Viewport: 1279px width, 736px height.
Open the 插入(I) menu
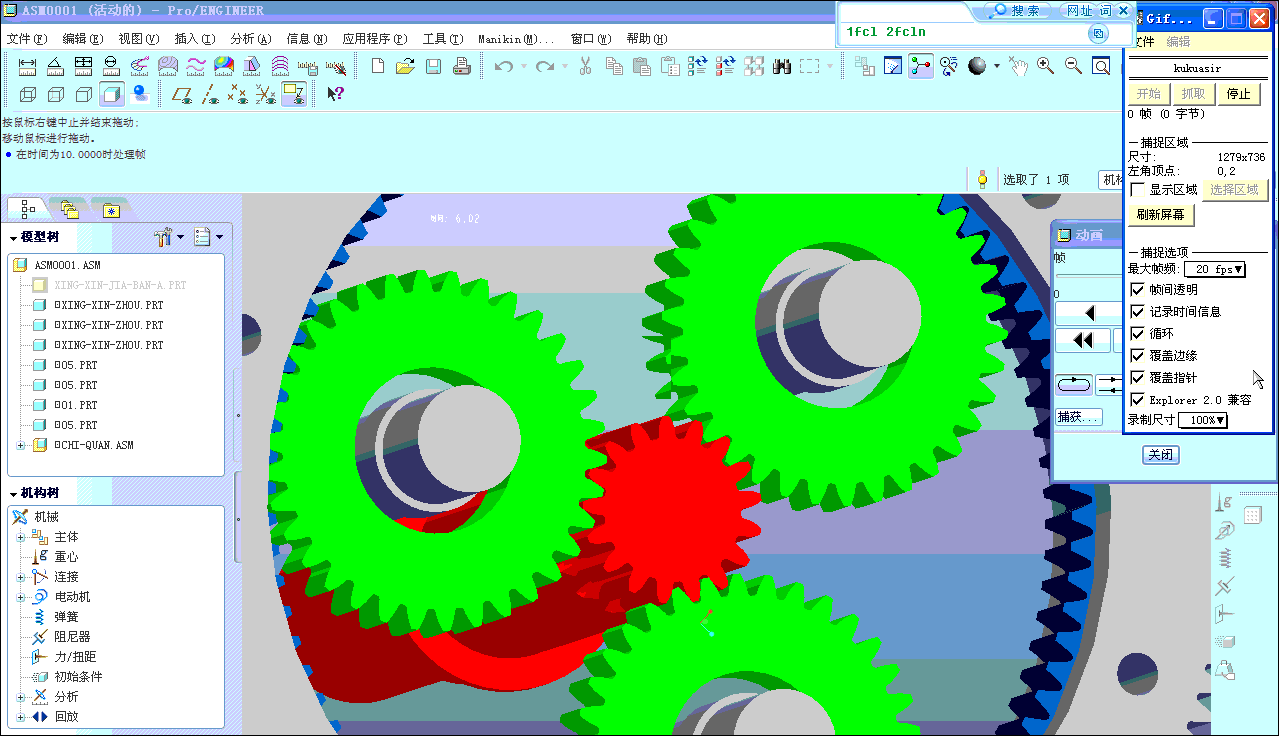tap(194, 39)
